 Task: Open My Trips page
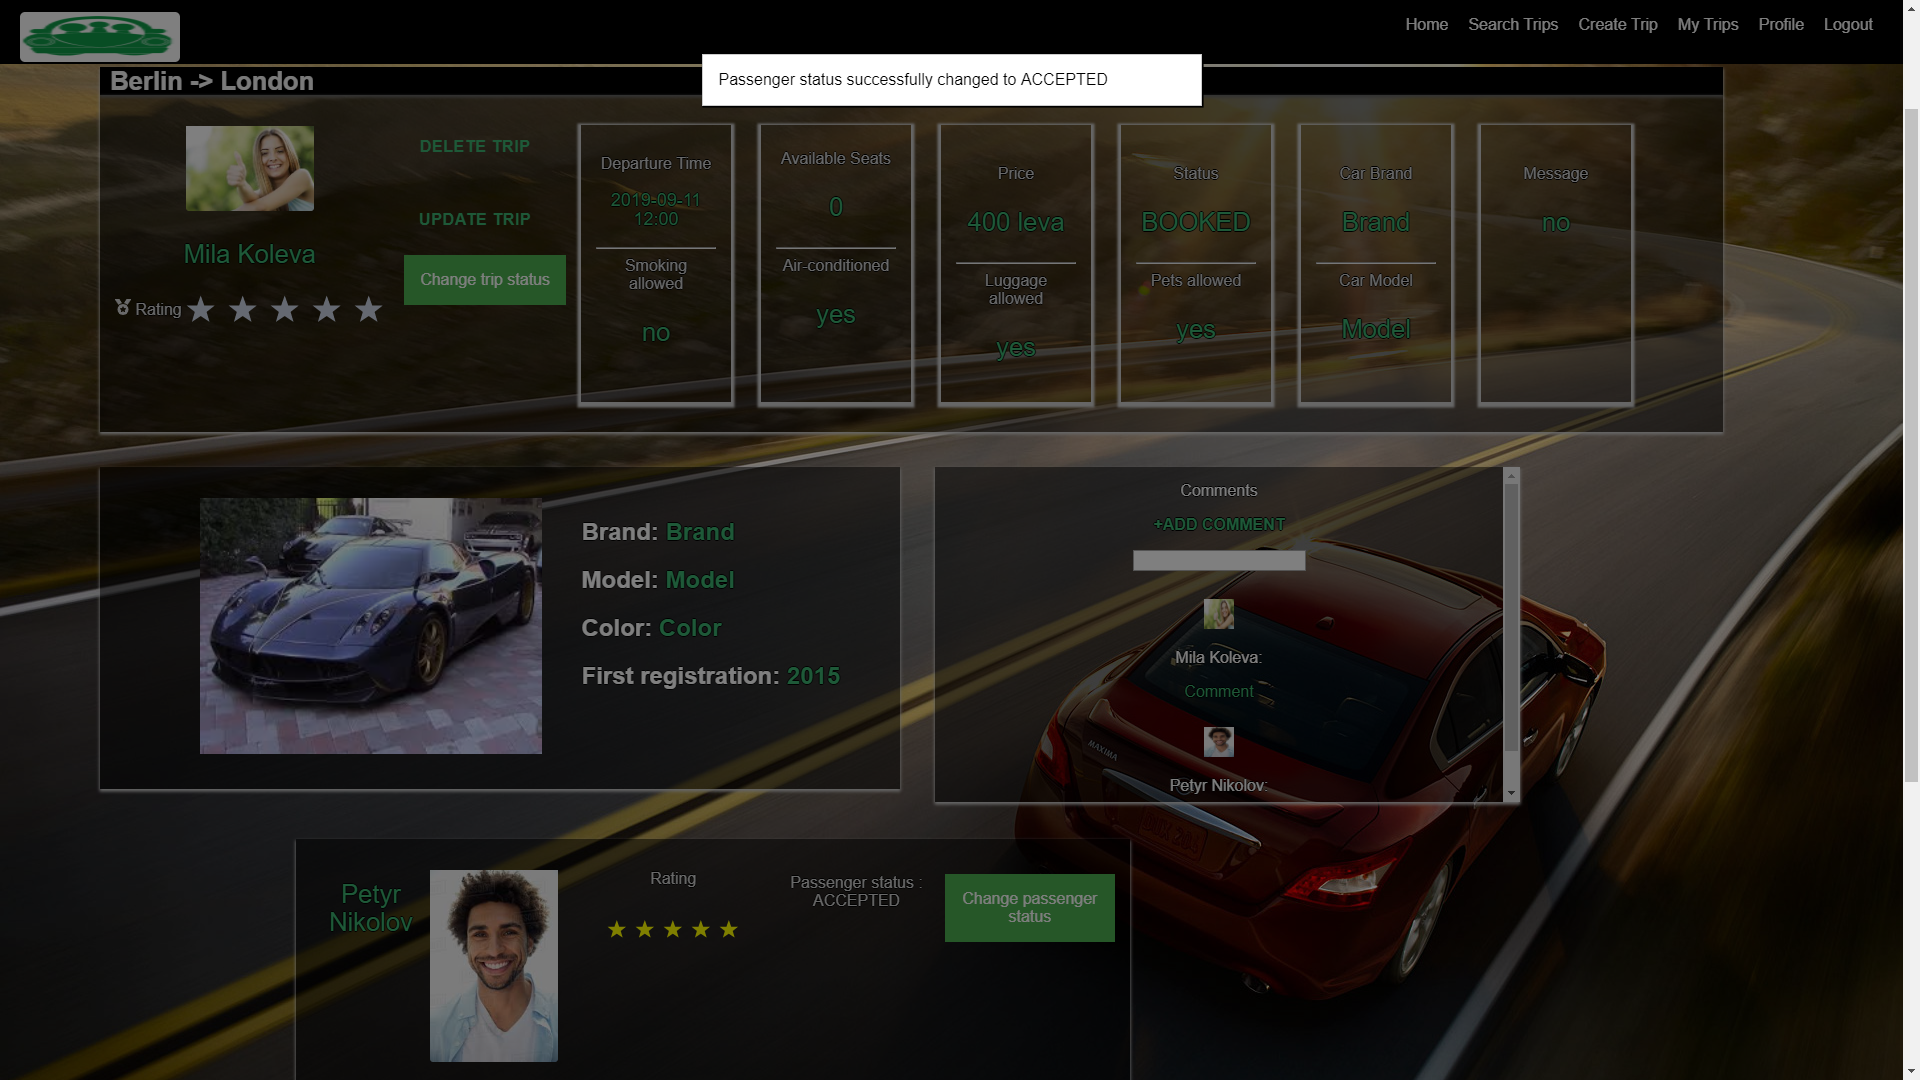coord(1708,24)
